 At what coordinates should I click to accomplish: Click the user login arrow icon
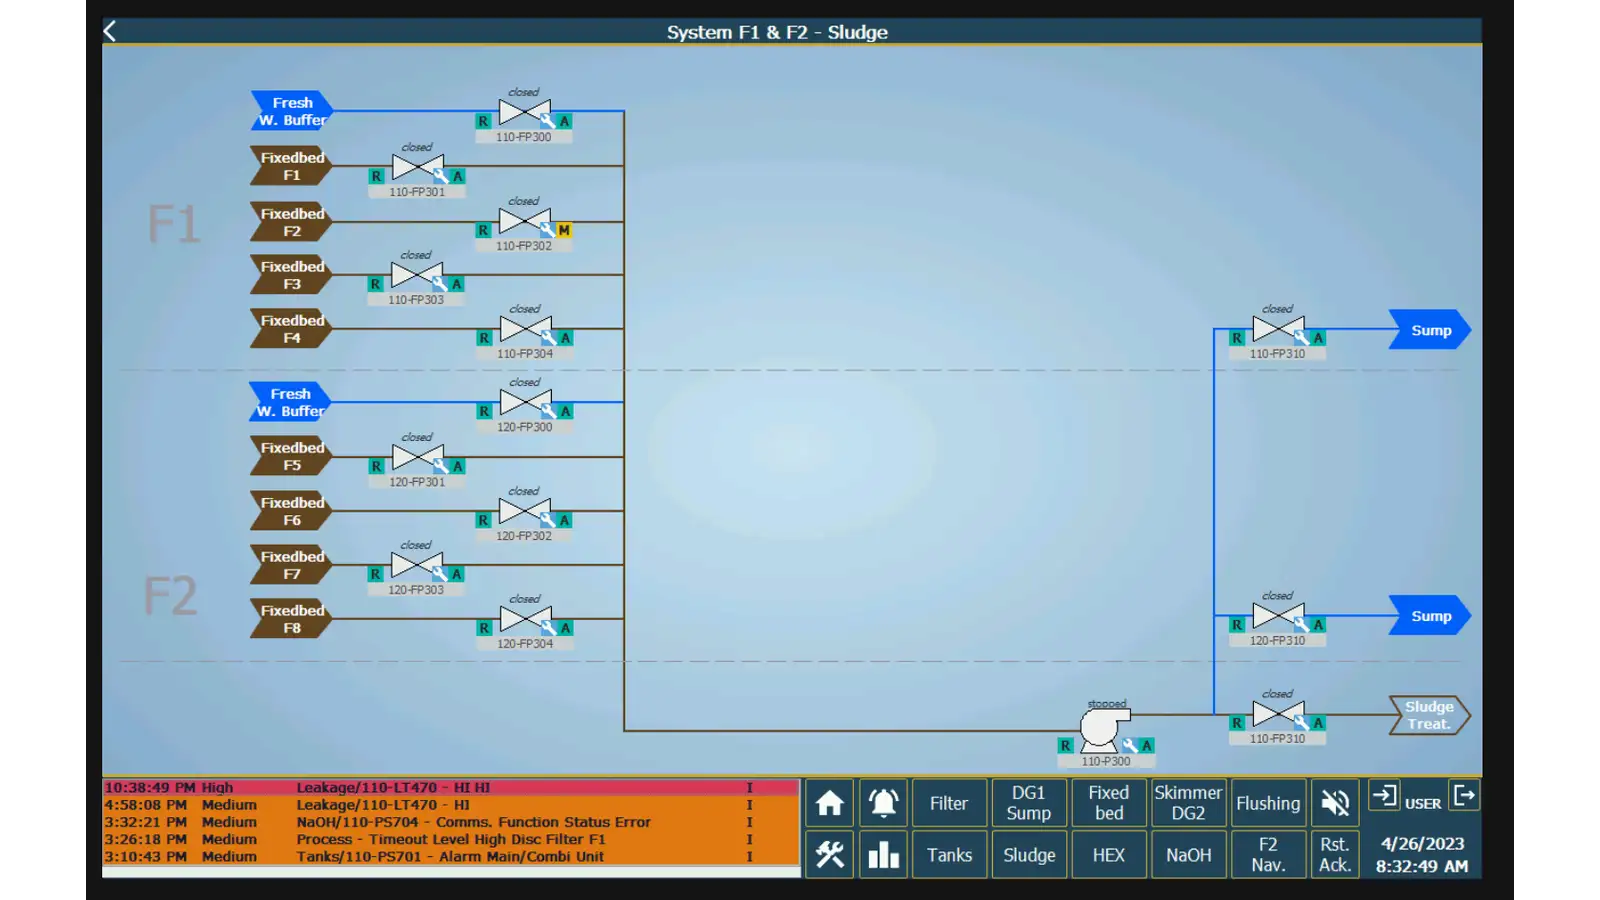coord(1384,796)
